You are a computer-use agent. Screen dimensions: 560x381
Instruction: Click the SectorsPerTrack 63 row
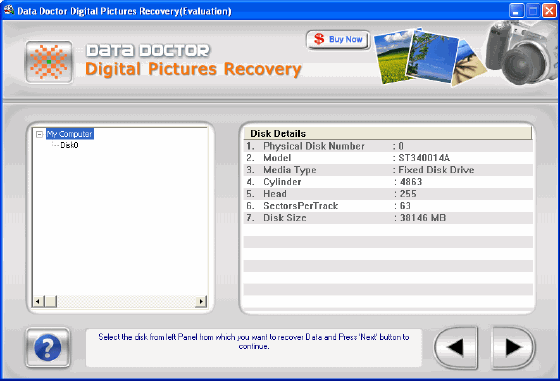tap(388, 206)
